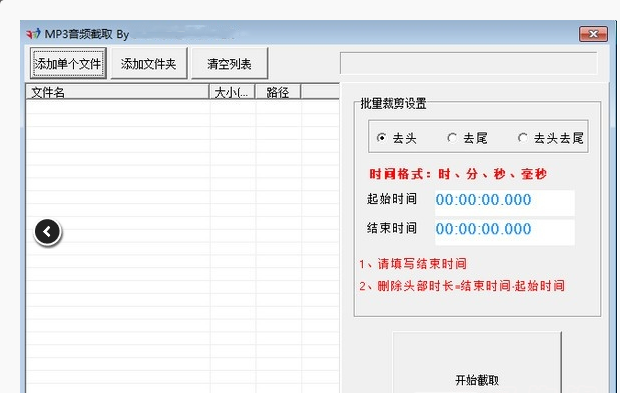Start cutting with 开始截取 button
620x393 pixels.
477,363
